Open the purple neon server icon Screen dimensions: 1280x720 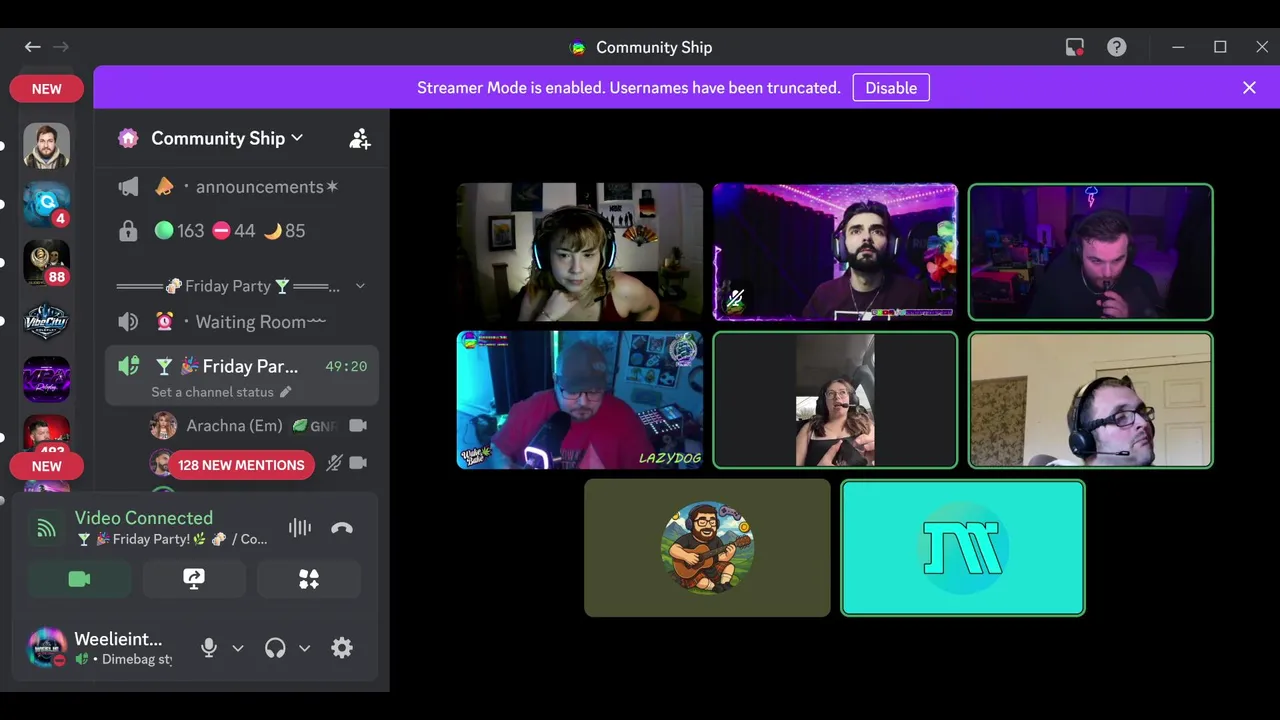coord(46,379)
